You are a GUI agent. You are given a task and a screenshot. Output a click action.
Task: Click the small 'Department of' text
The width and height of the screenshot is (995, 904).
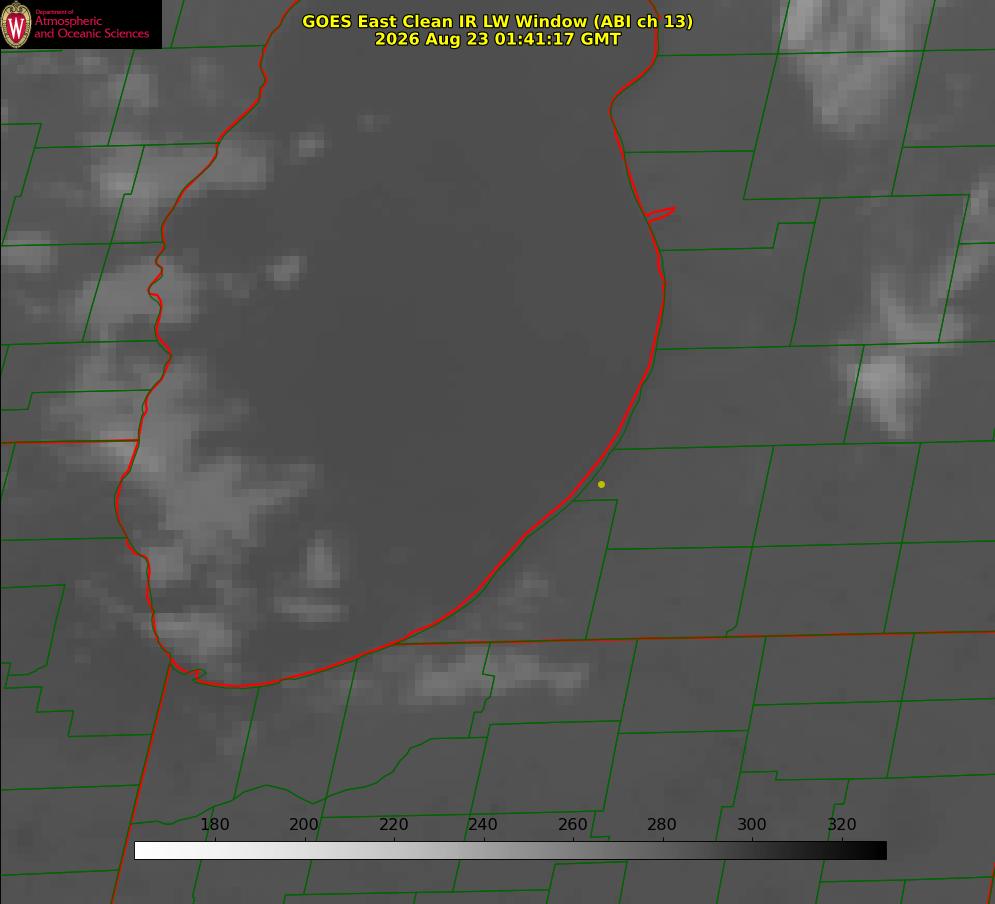click(54, 12)
